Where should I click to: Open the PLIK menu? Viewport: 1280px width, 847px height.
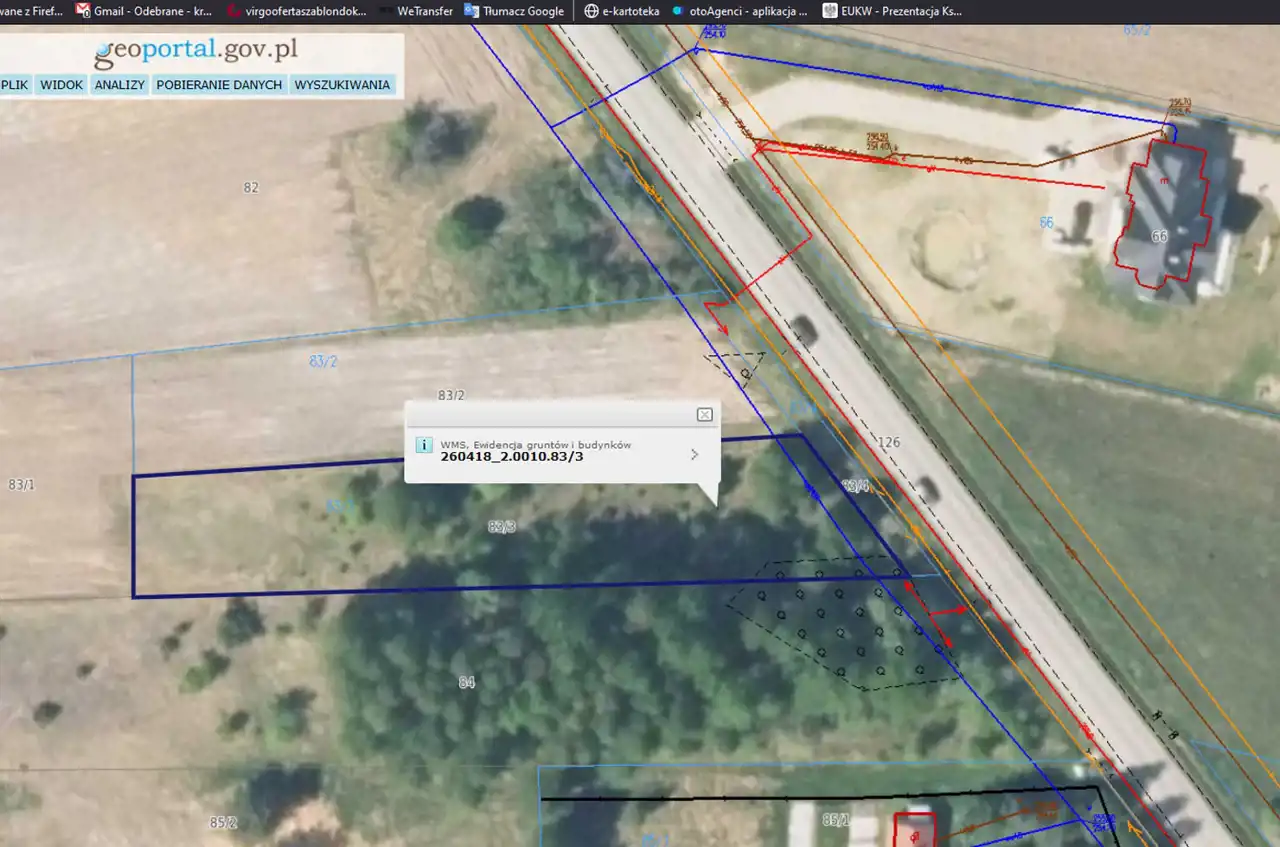(x=14, y=85)
